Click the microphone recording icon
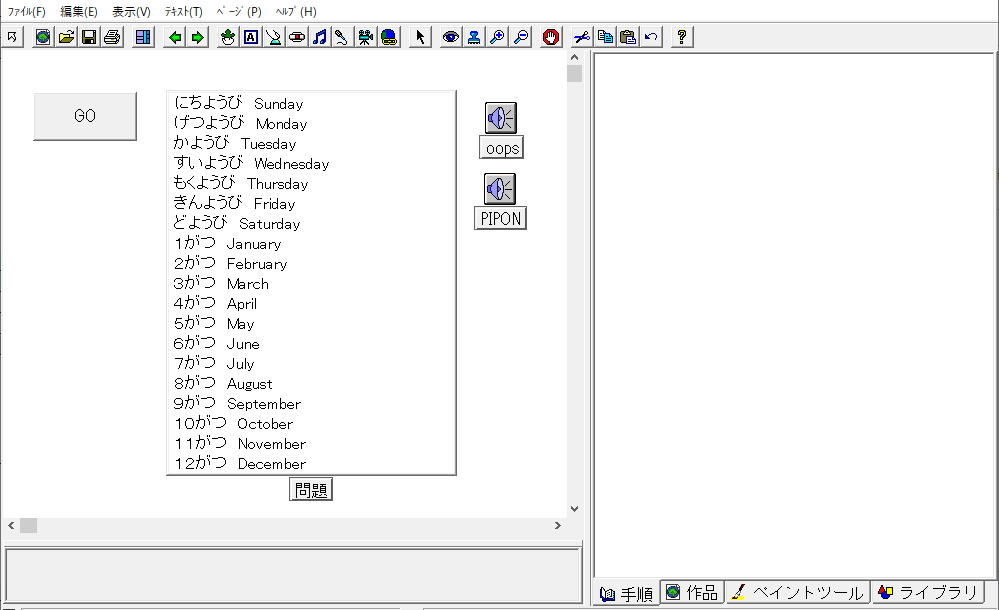Image resolution: width=999 pixels, height=610 pixels. (342, 37)
